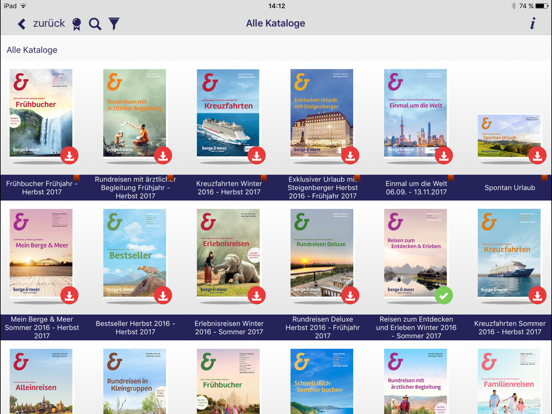Viewport: 552px width, 414px height.
Task: Tap label Bestseller Herbst 2016 - Herbst 2017
Action: (x=135, y=327)
